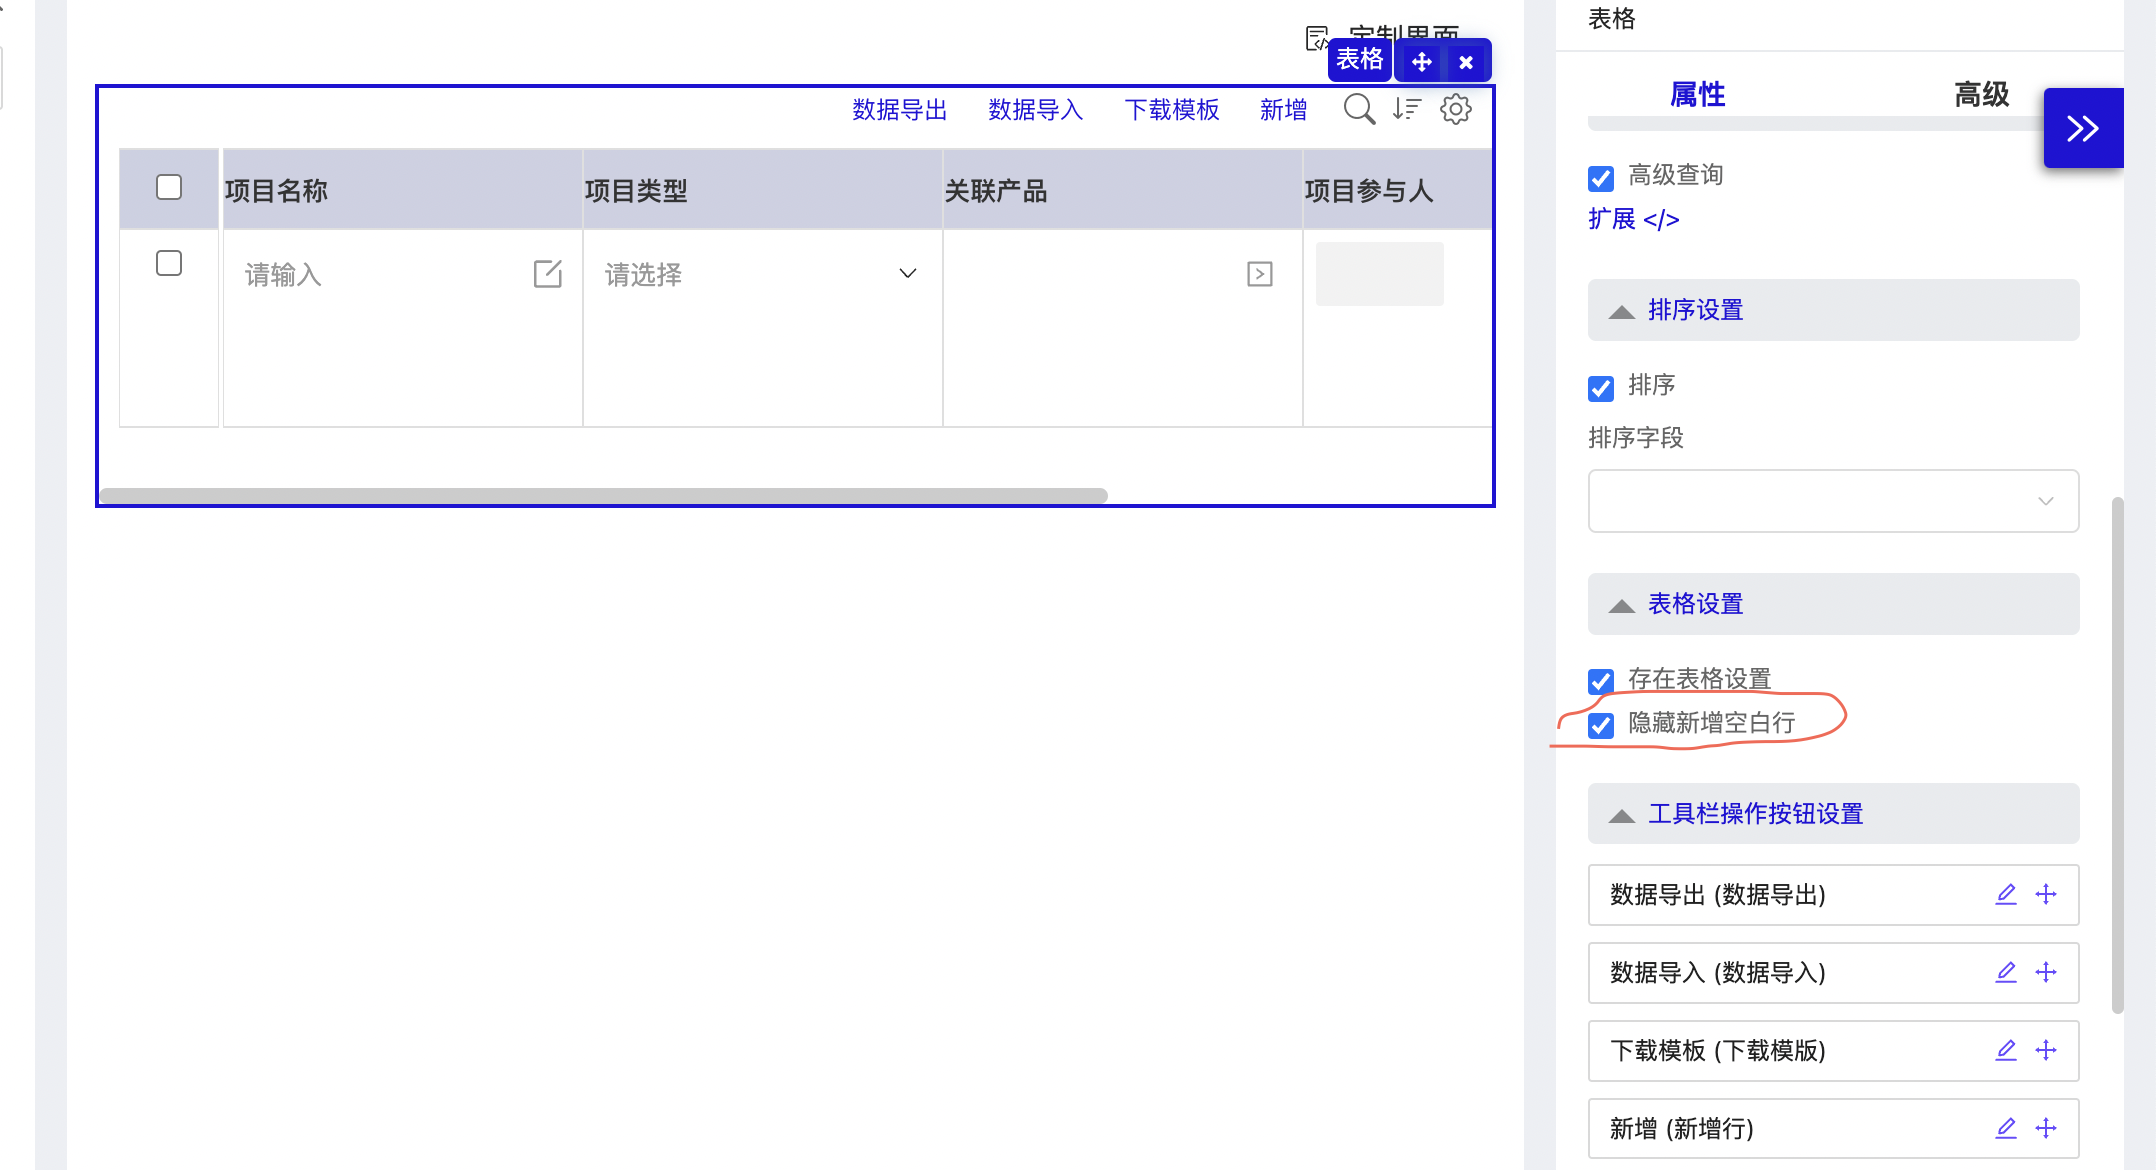
Task: Switch to the 高级 tab
Action: (x=1981, y=94)
